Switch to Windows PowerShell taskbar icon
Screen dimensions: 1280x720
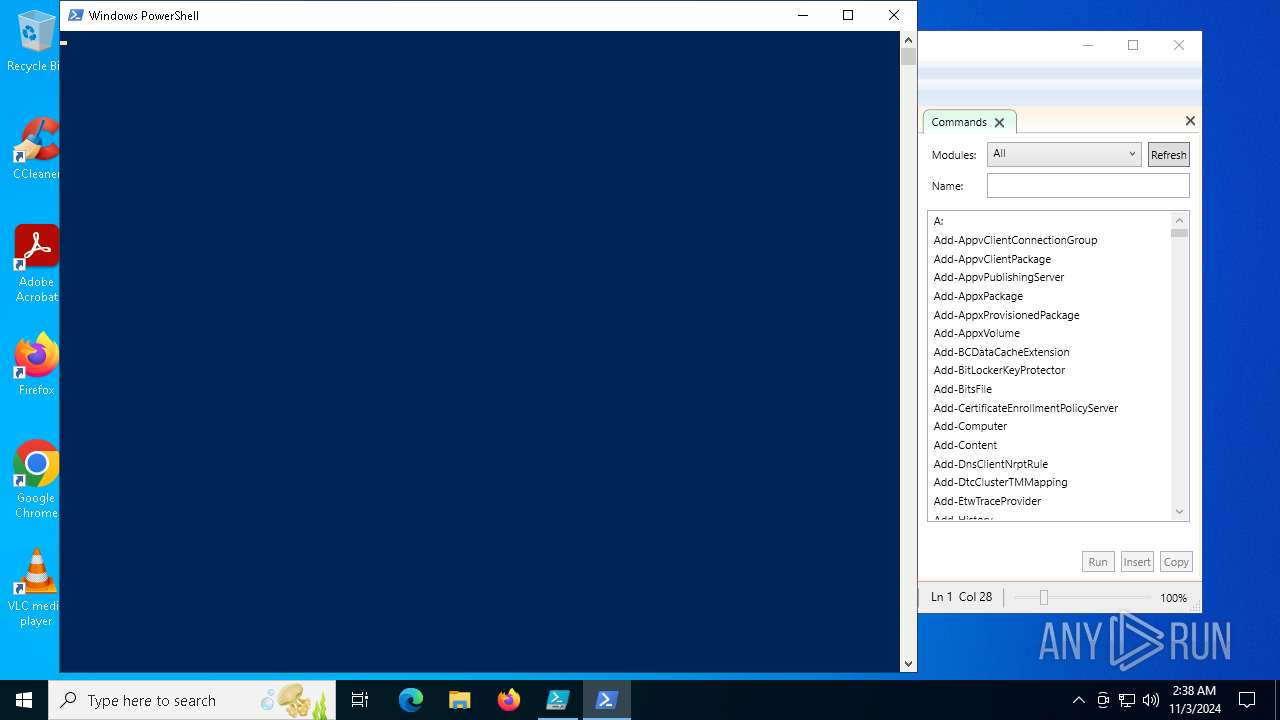point(606,700)
